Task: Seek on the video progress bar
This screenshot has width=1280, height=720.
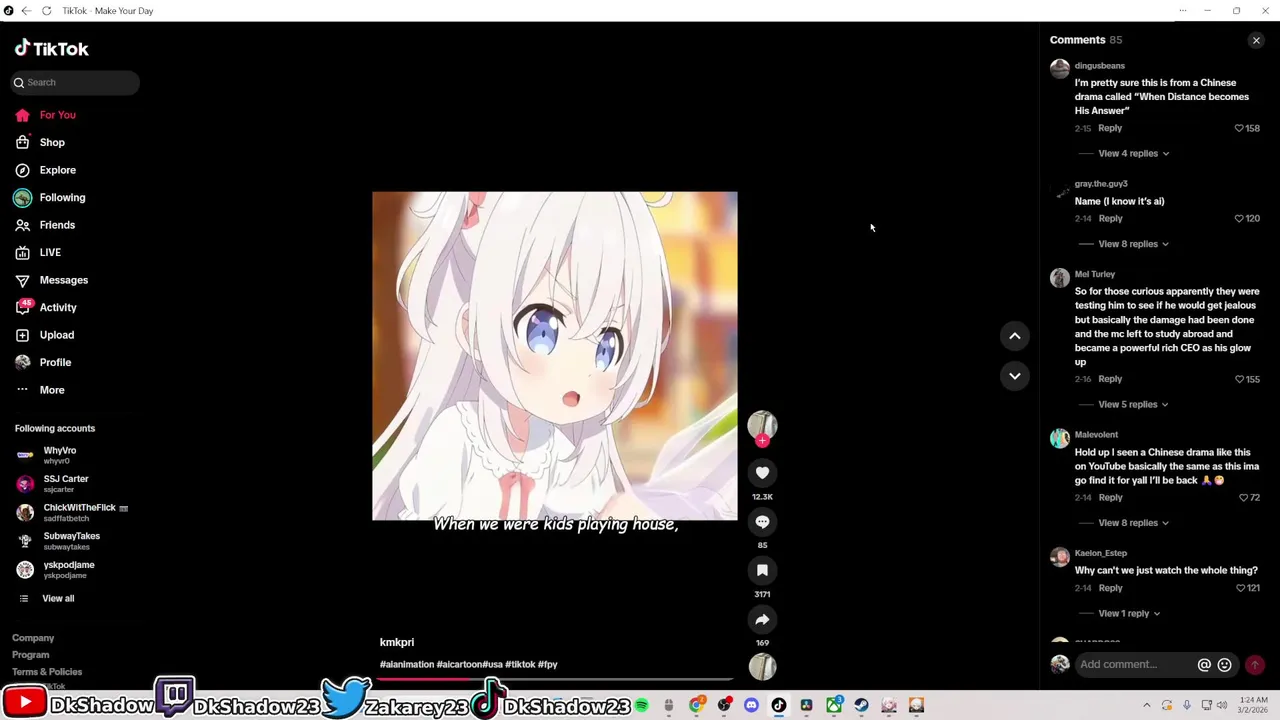Action: tap(555, 679)
